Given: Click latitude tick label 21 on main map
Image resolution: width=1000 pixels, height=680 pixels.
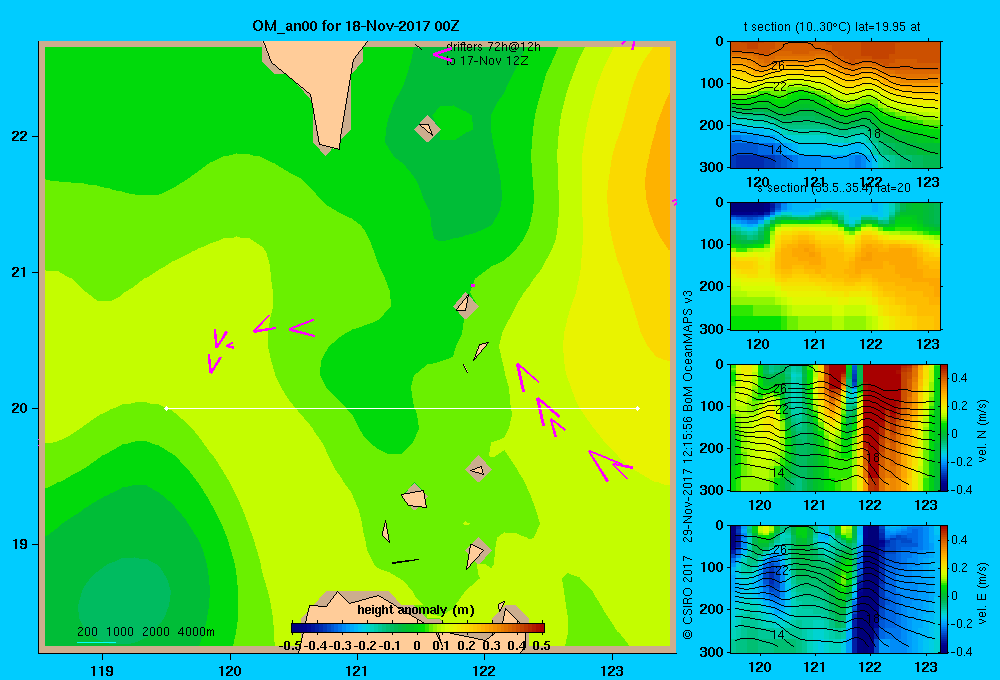Looking at the screenshot, I should click(19, 272).
